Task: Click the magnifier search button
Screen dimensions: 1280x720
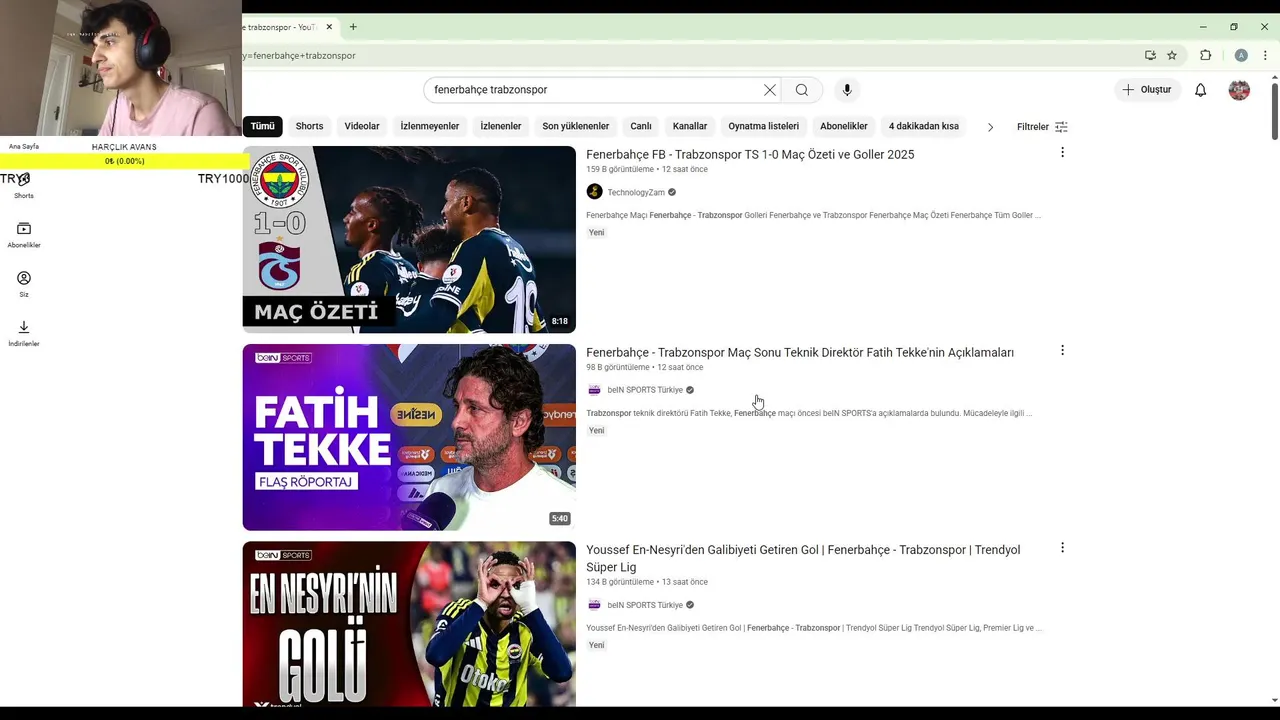Action: point(802,90)
